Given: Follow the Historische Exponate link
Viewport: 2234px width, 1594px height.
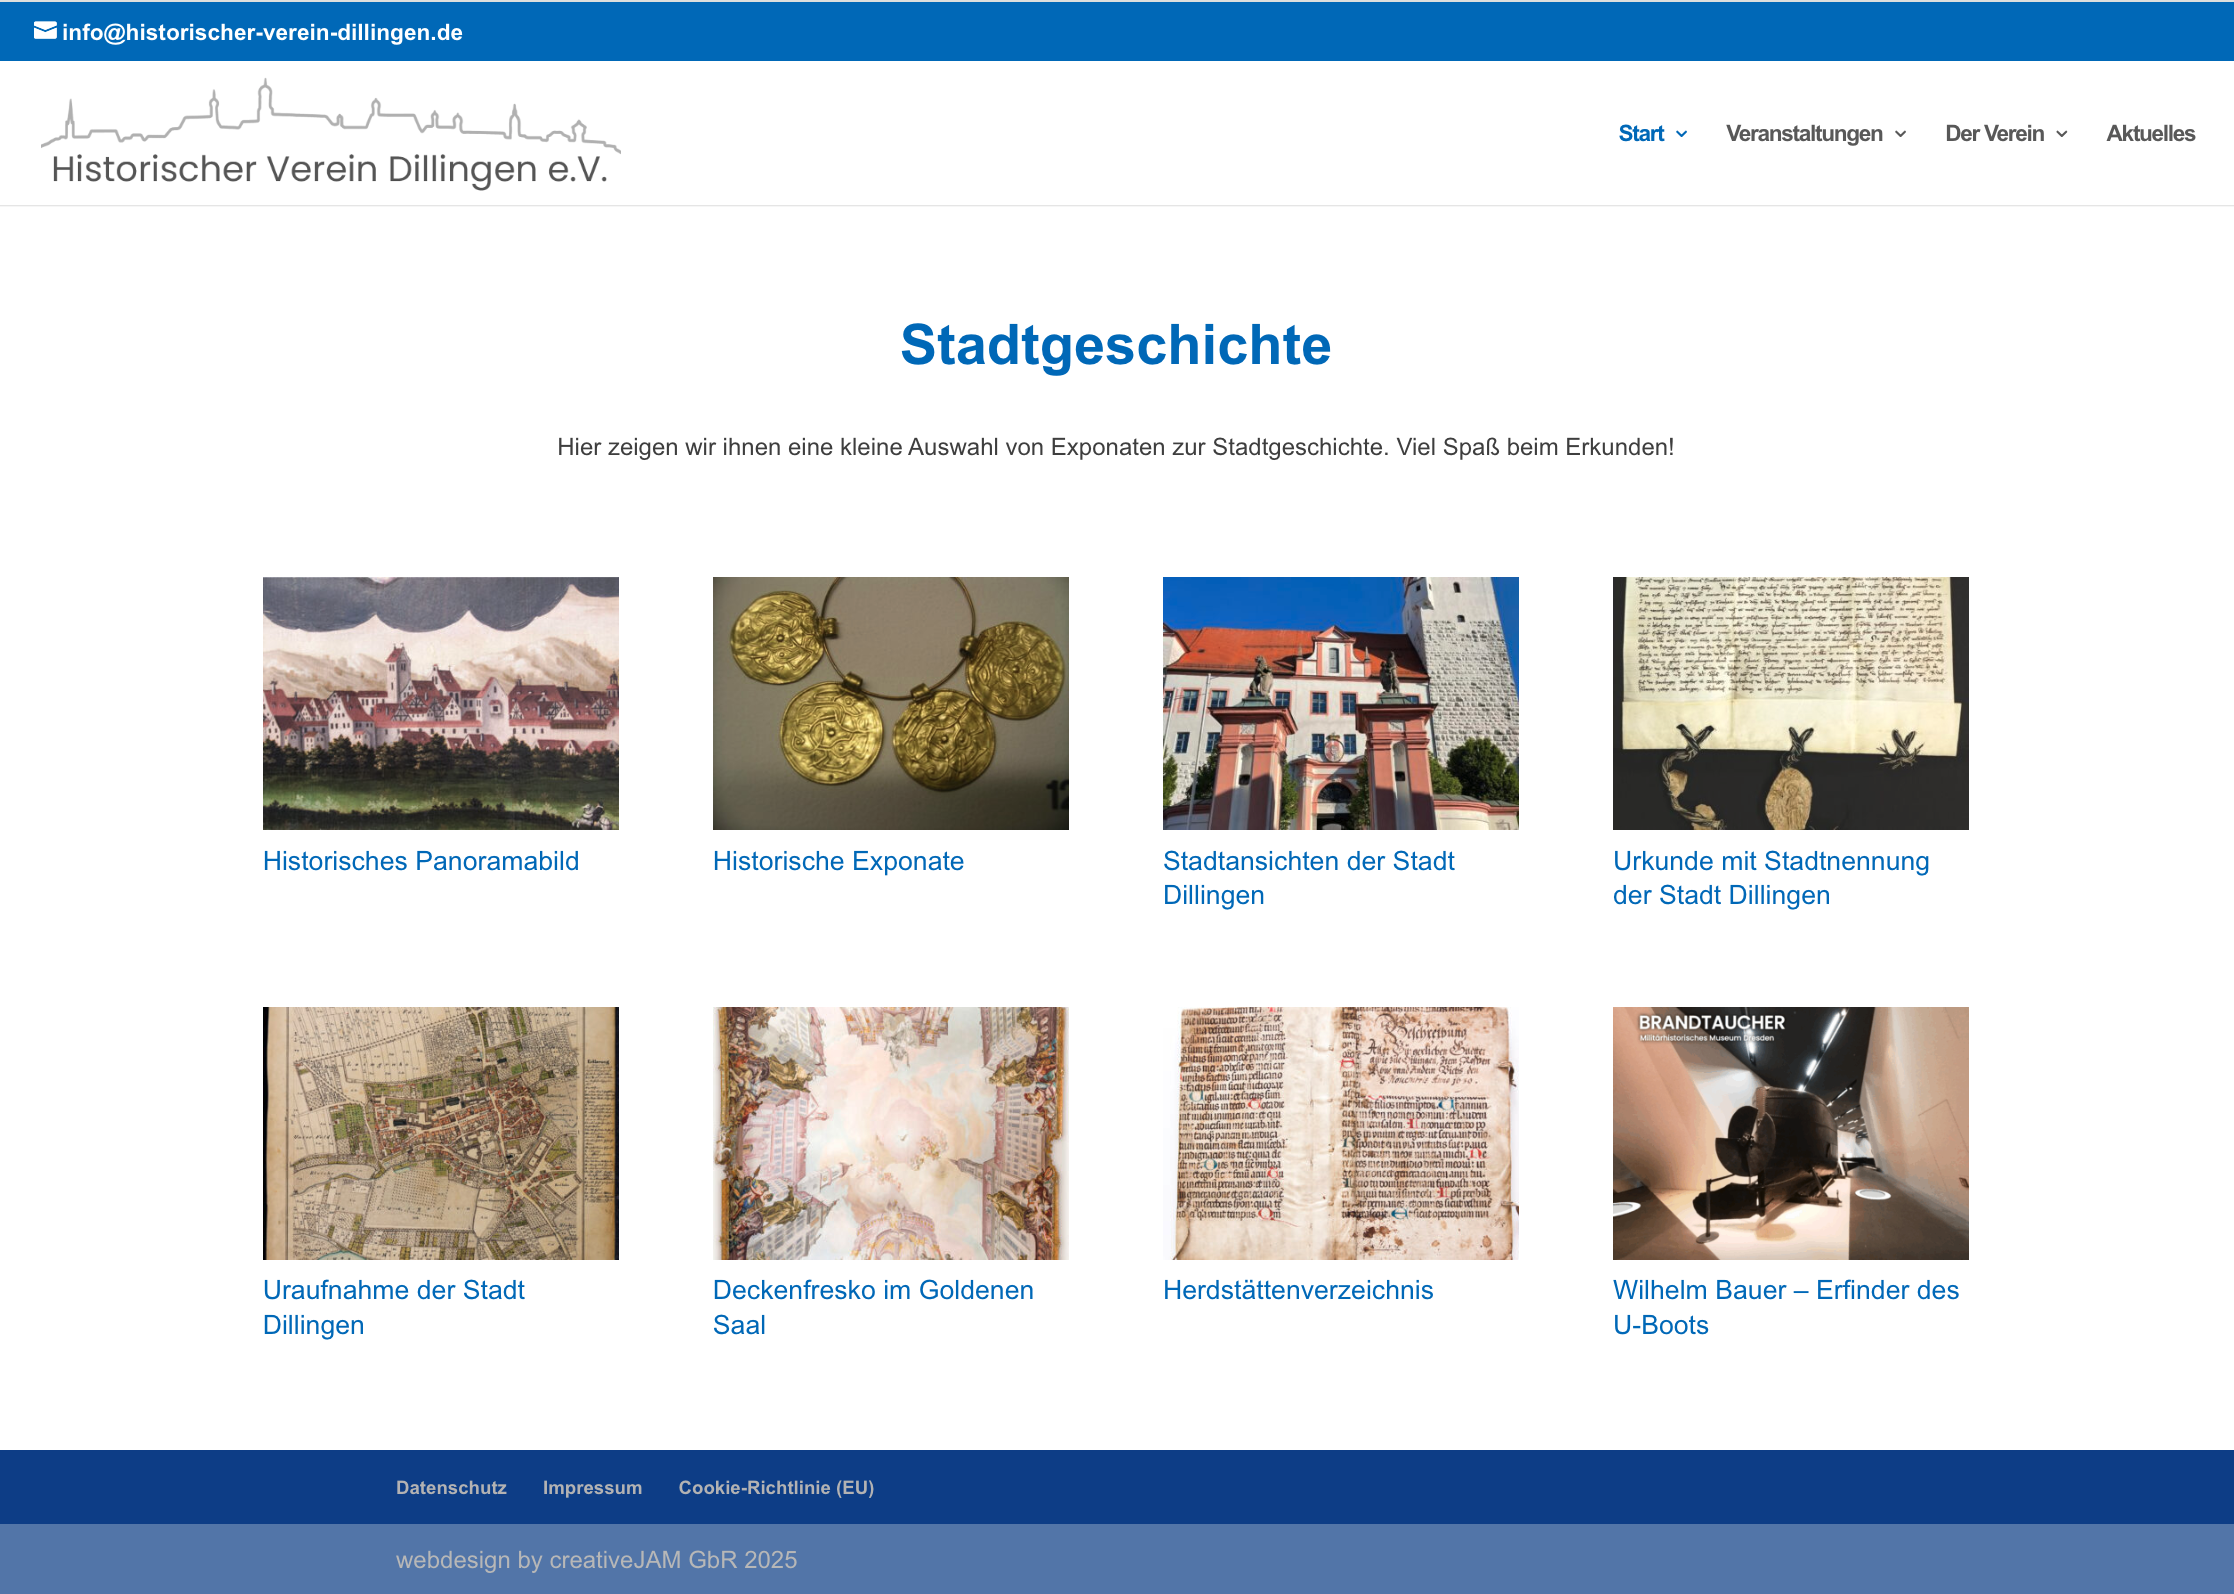Looking at the screenshot, I should tap(838, 861).
